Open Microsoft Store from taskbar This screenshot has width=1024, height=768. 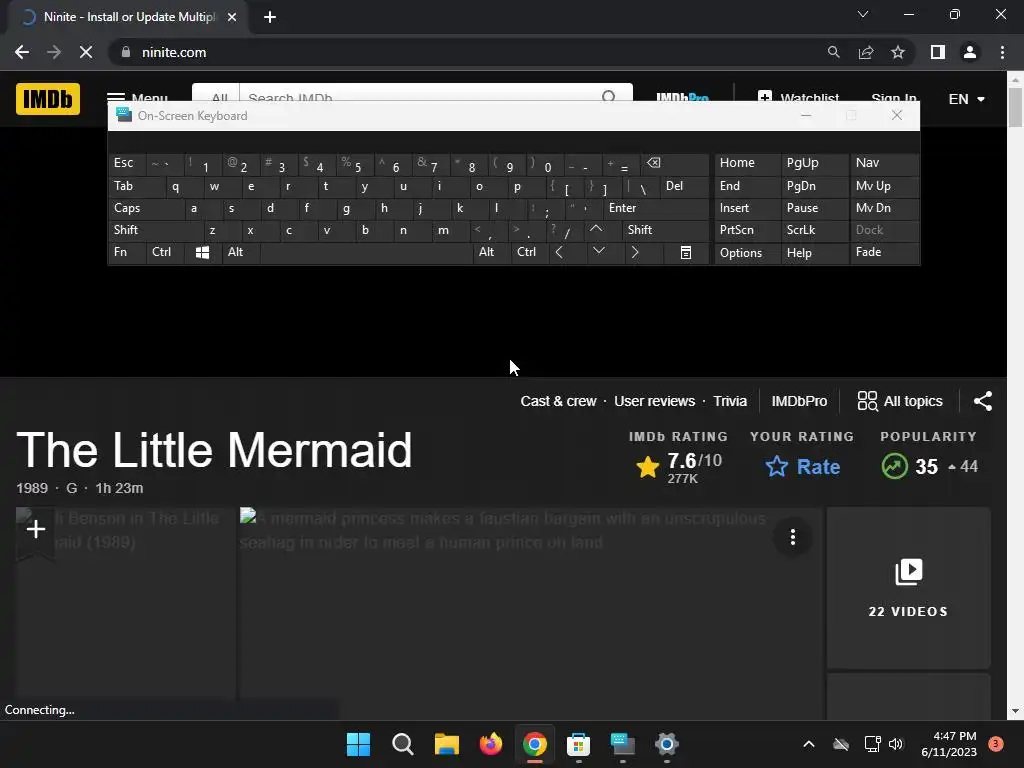coord(579,744)
